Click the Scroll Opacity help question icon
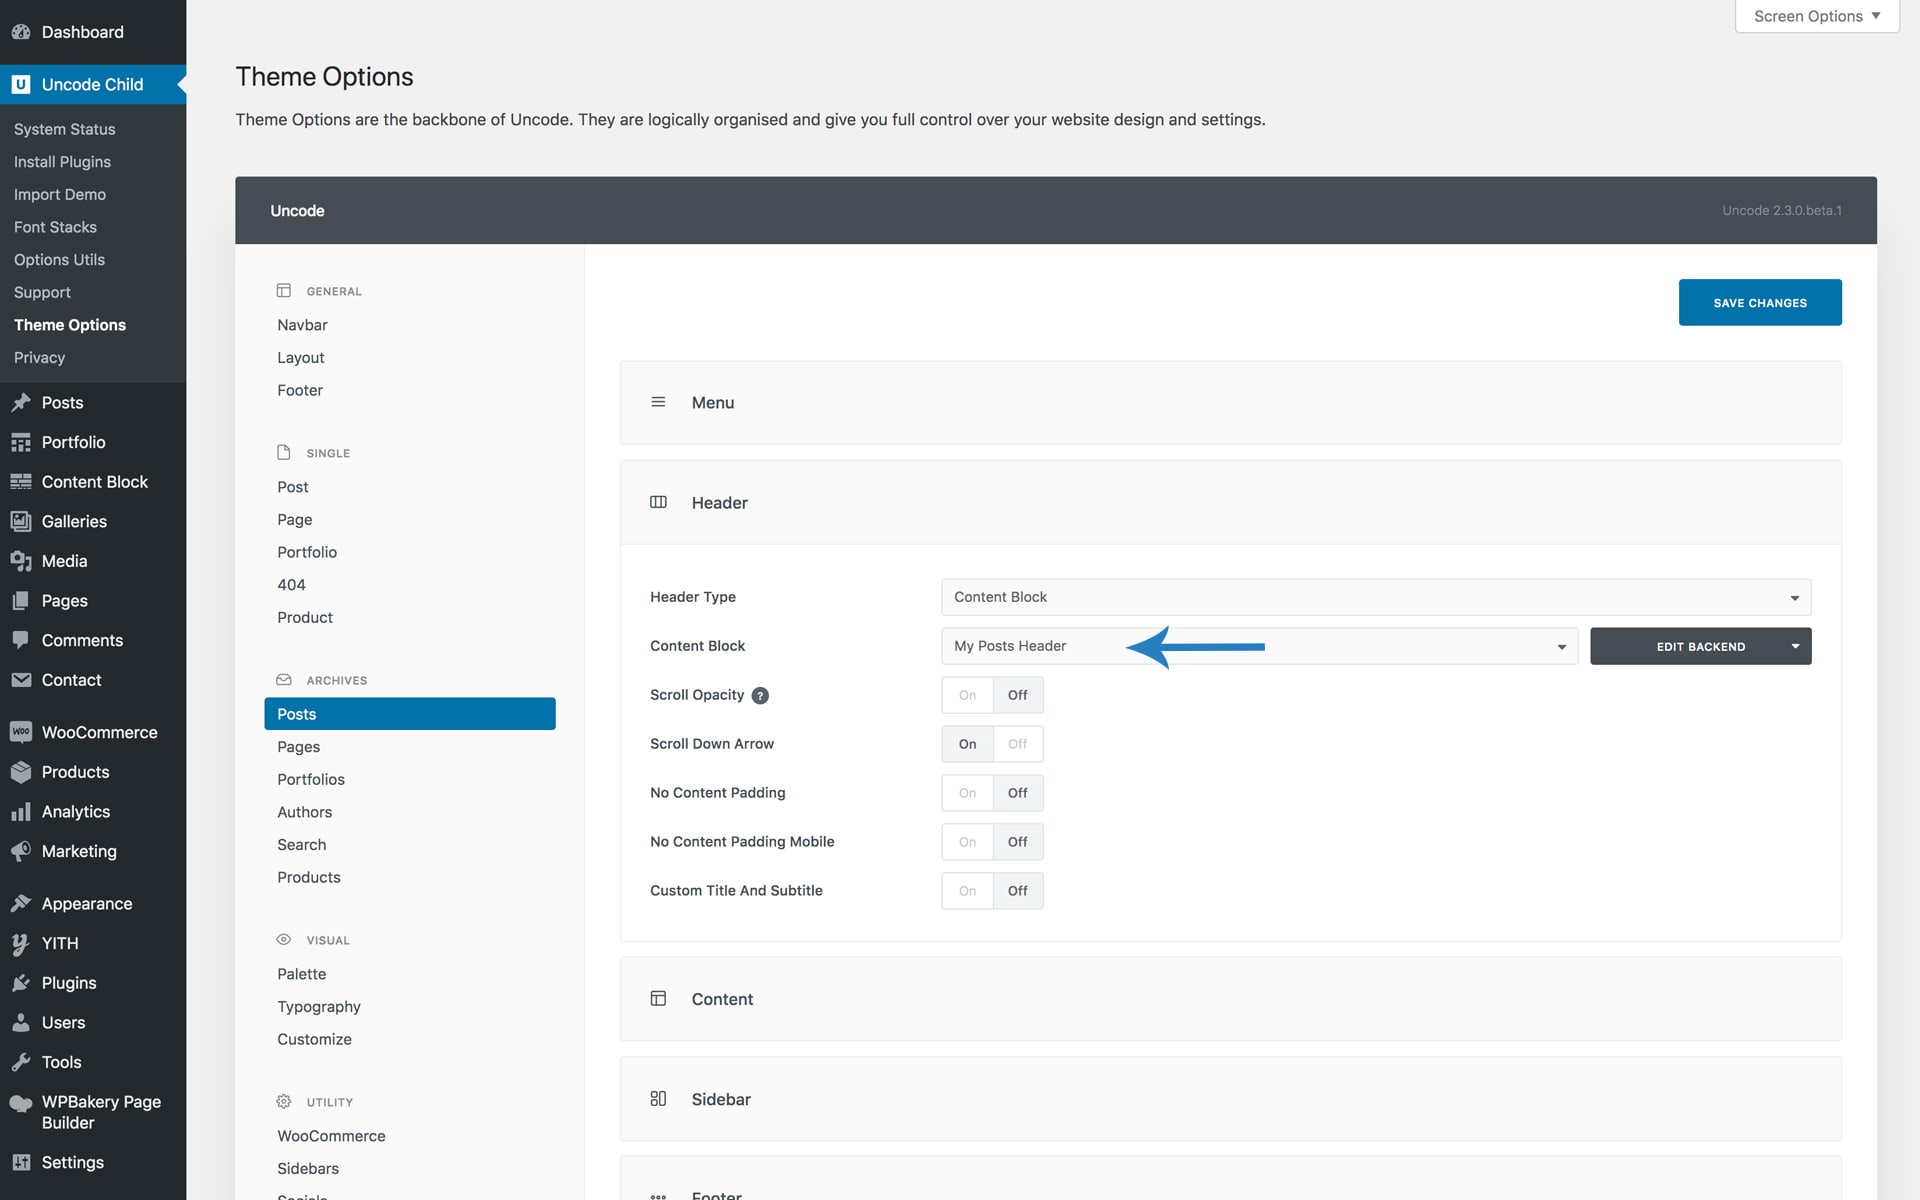This screenshot has width=1920, height=1200. tap(760, 696)
